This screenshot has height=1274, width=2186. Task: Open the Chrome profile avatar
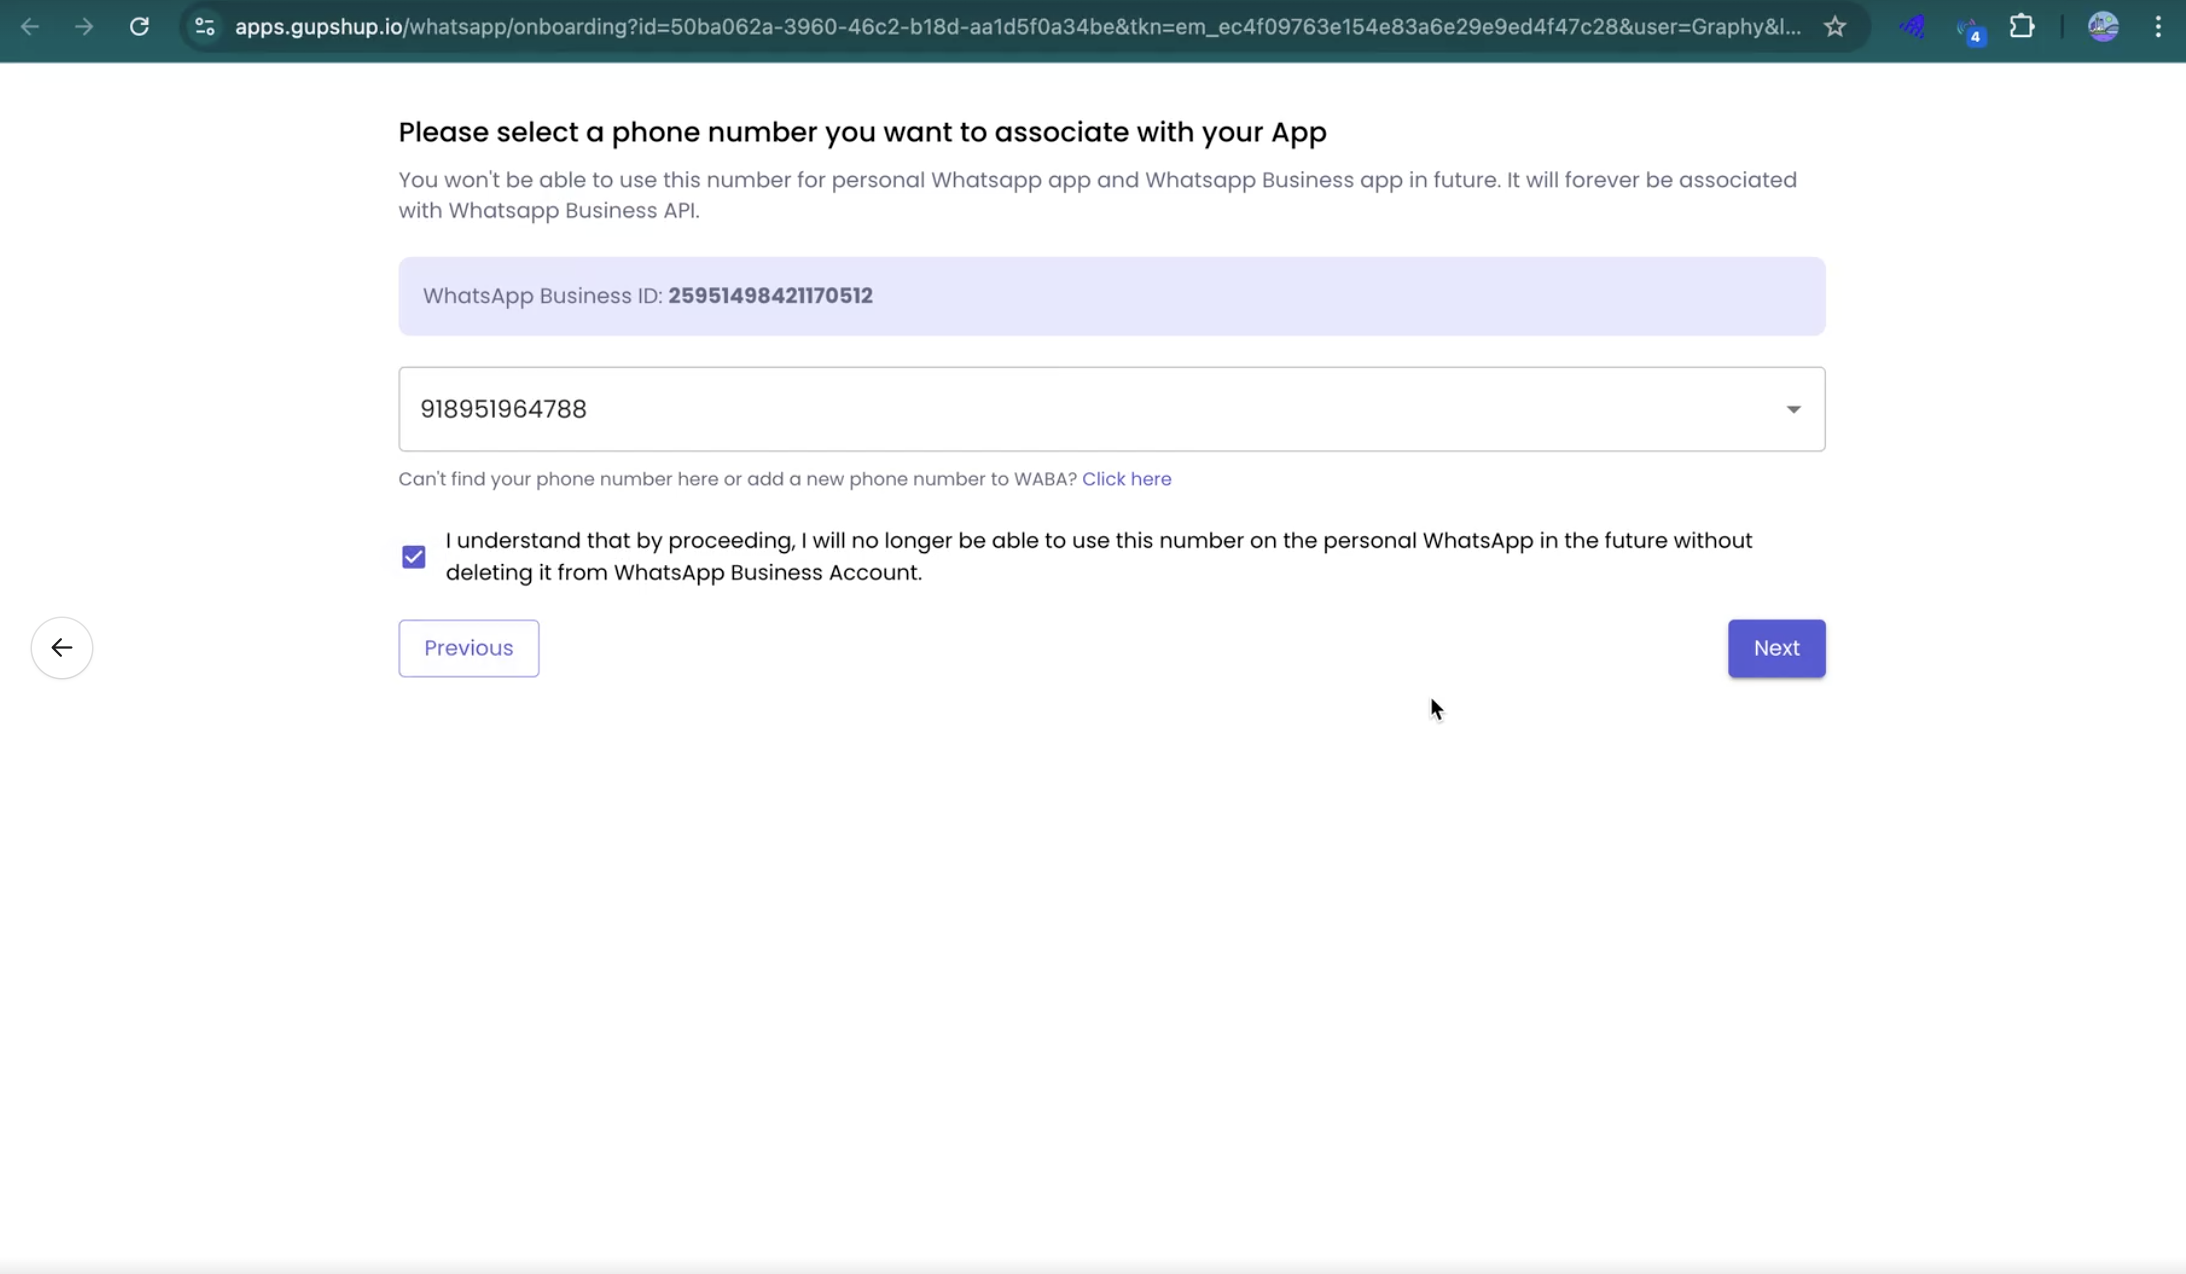pyautogui.click(x=2103, y=27)
